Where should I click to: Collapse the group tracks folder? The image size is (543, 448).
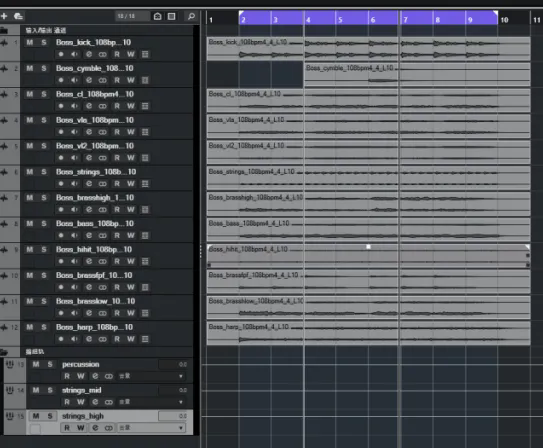click(x=4, y=352)
